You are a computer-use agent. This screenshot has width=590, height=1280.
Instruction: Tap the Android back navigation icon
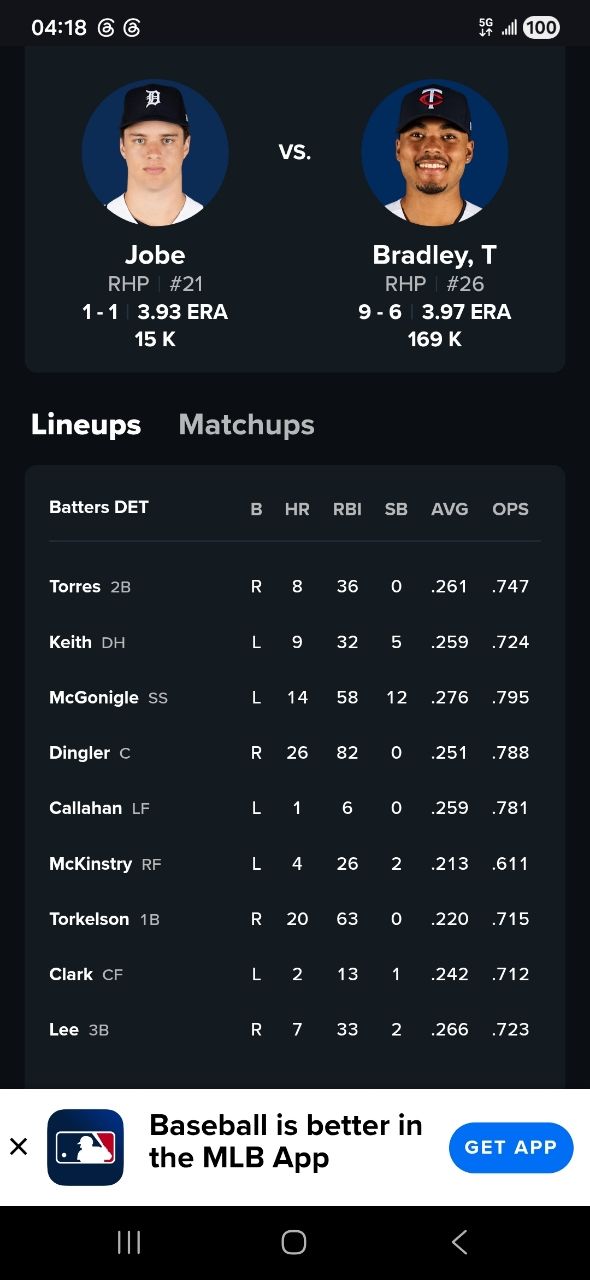click(x=459, y=1242)
